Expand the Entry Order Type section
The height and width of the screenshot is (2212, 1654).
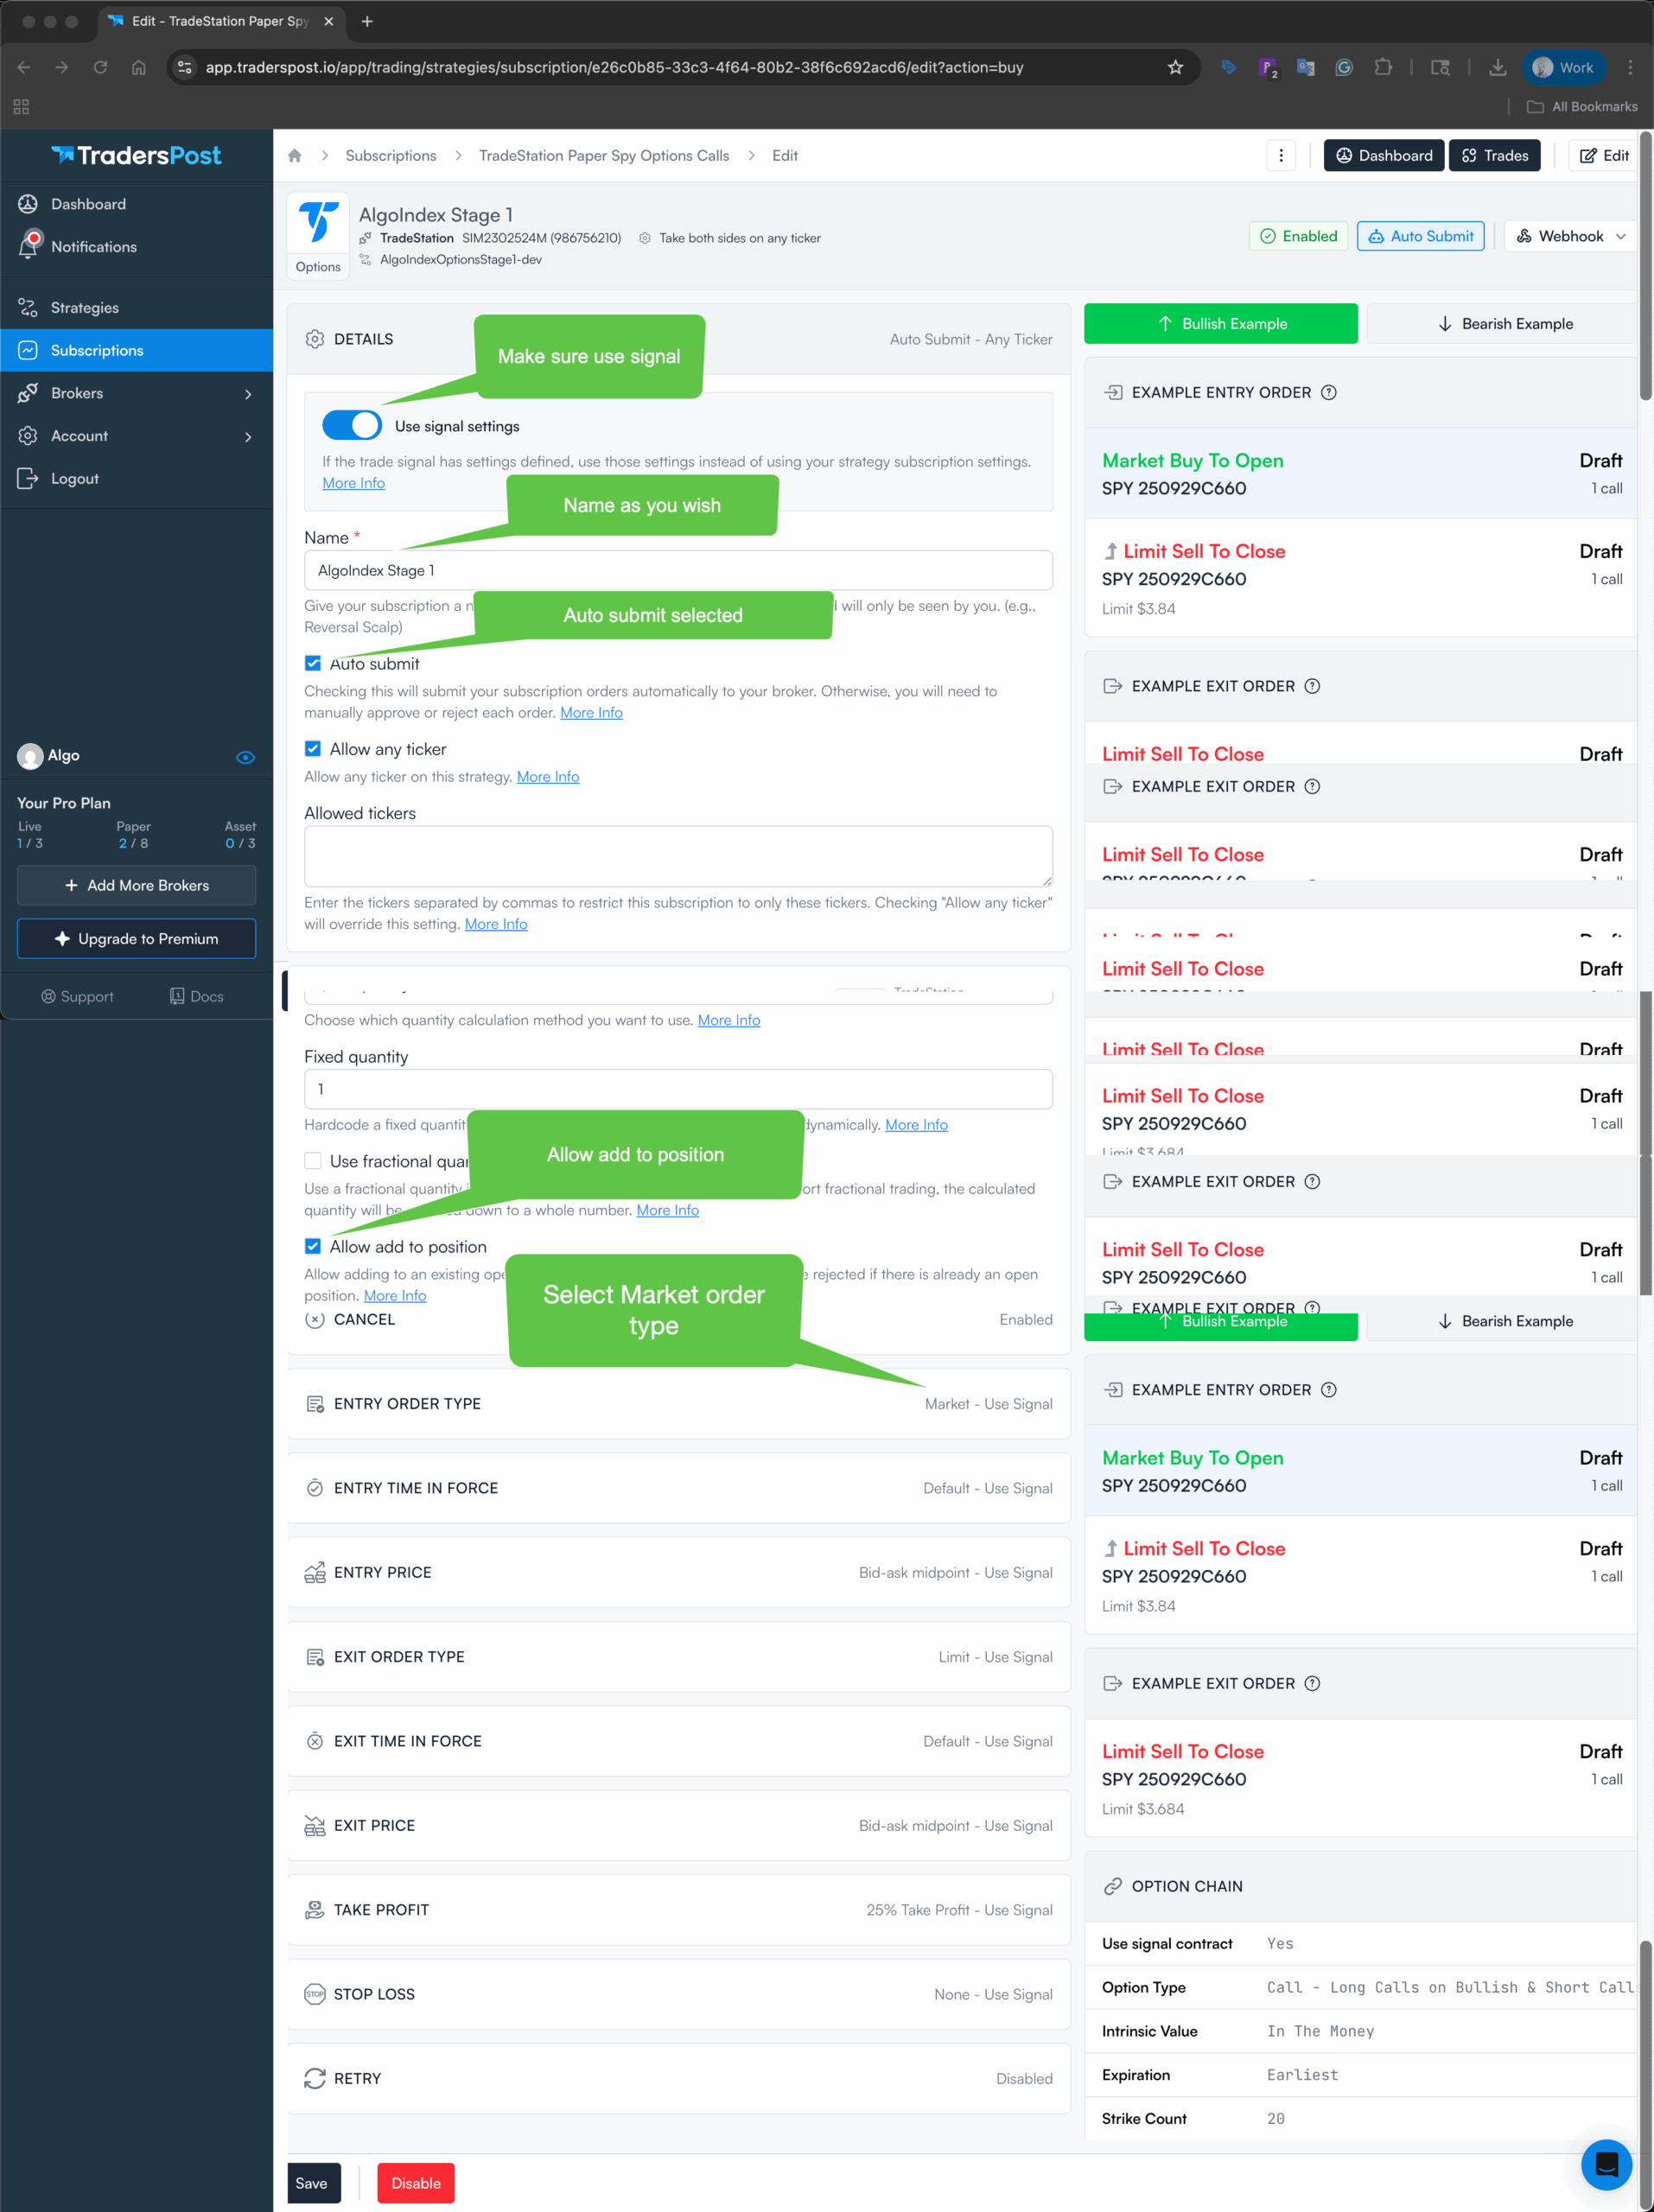(x=678, y=1404)
